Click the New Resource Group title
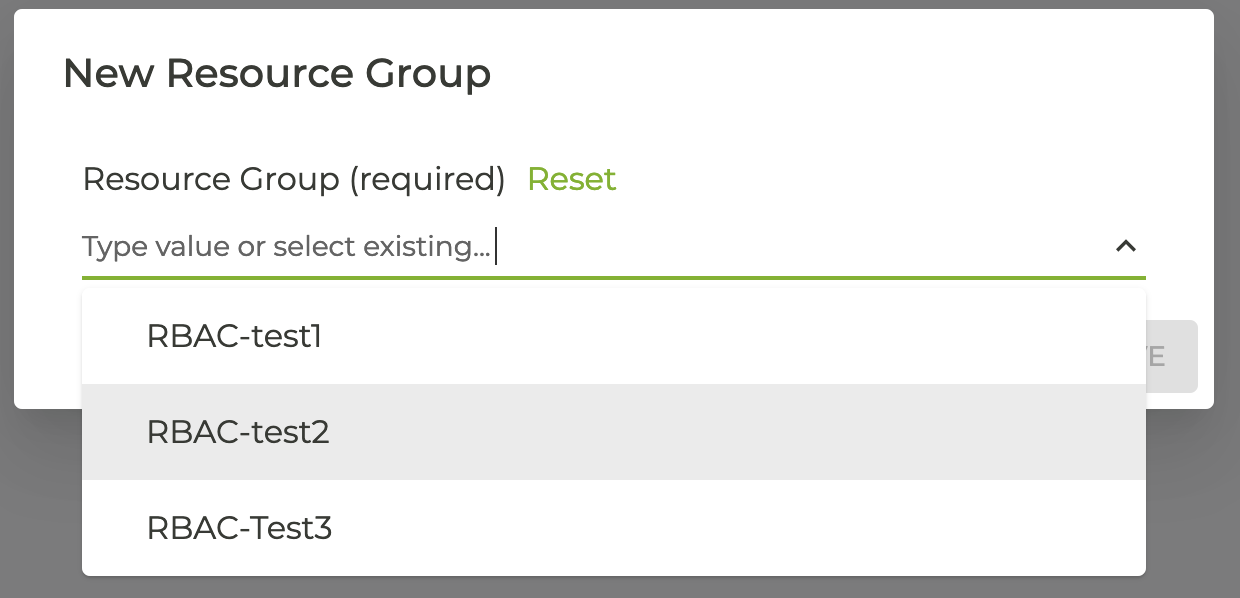This screenshot has height=598, width=1240. tap(277, 74)
